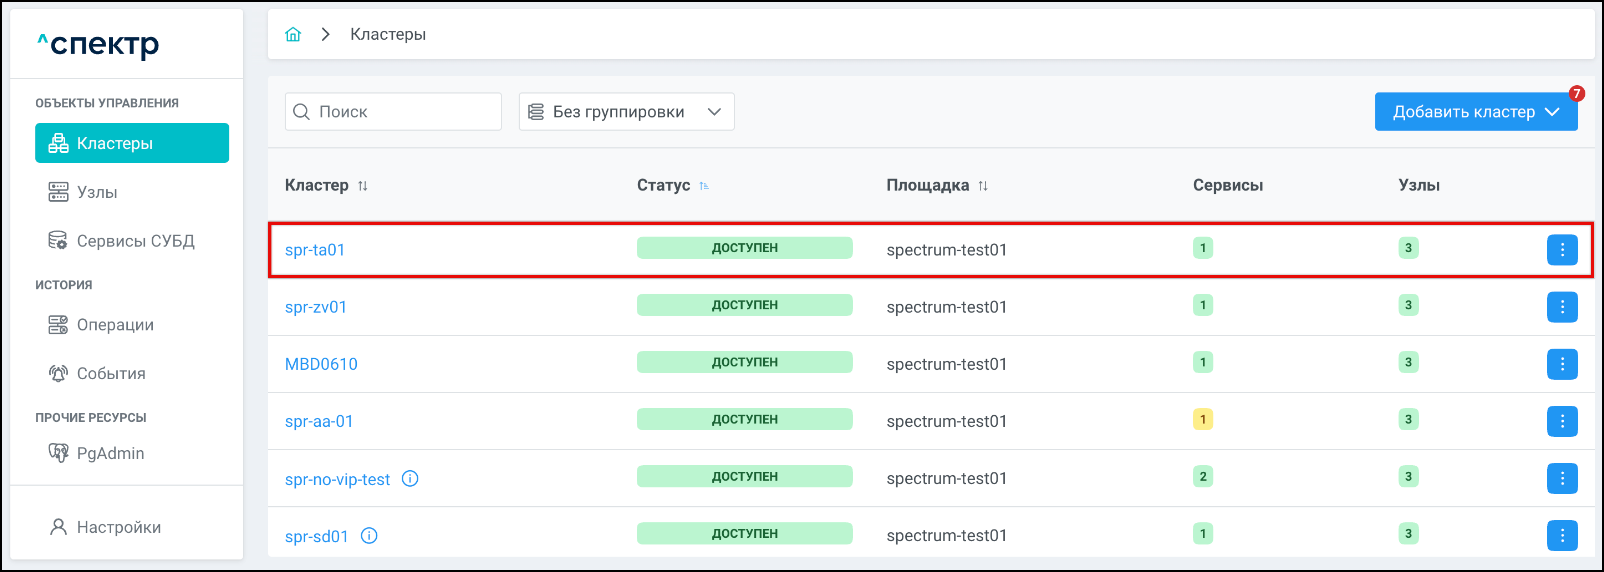Expand the Без группировки grouping dropdown

626,112
